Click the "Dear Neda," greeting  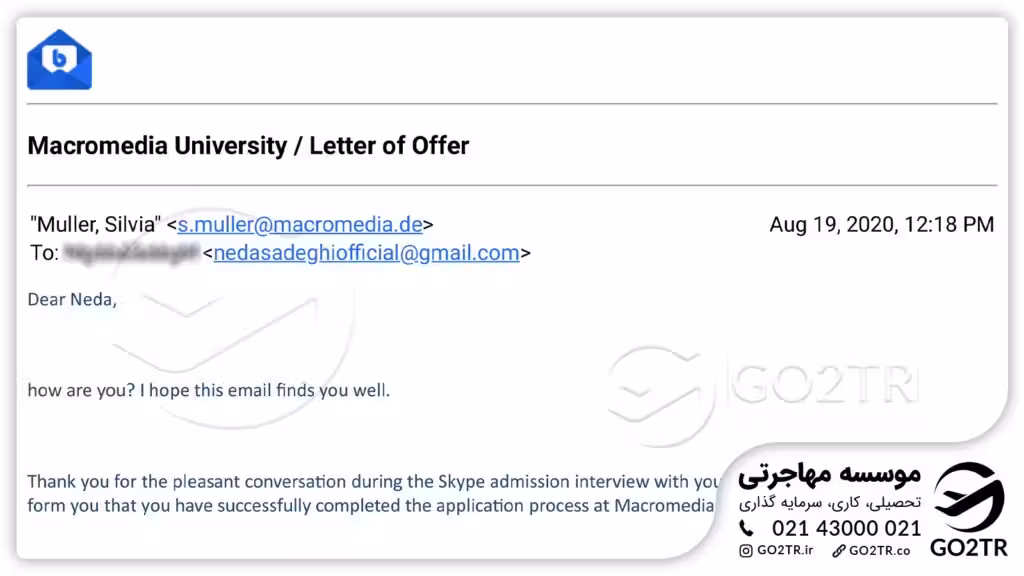point(72,299)
